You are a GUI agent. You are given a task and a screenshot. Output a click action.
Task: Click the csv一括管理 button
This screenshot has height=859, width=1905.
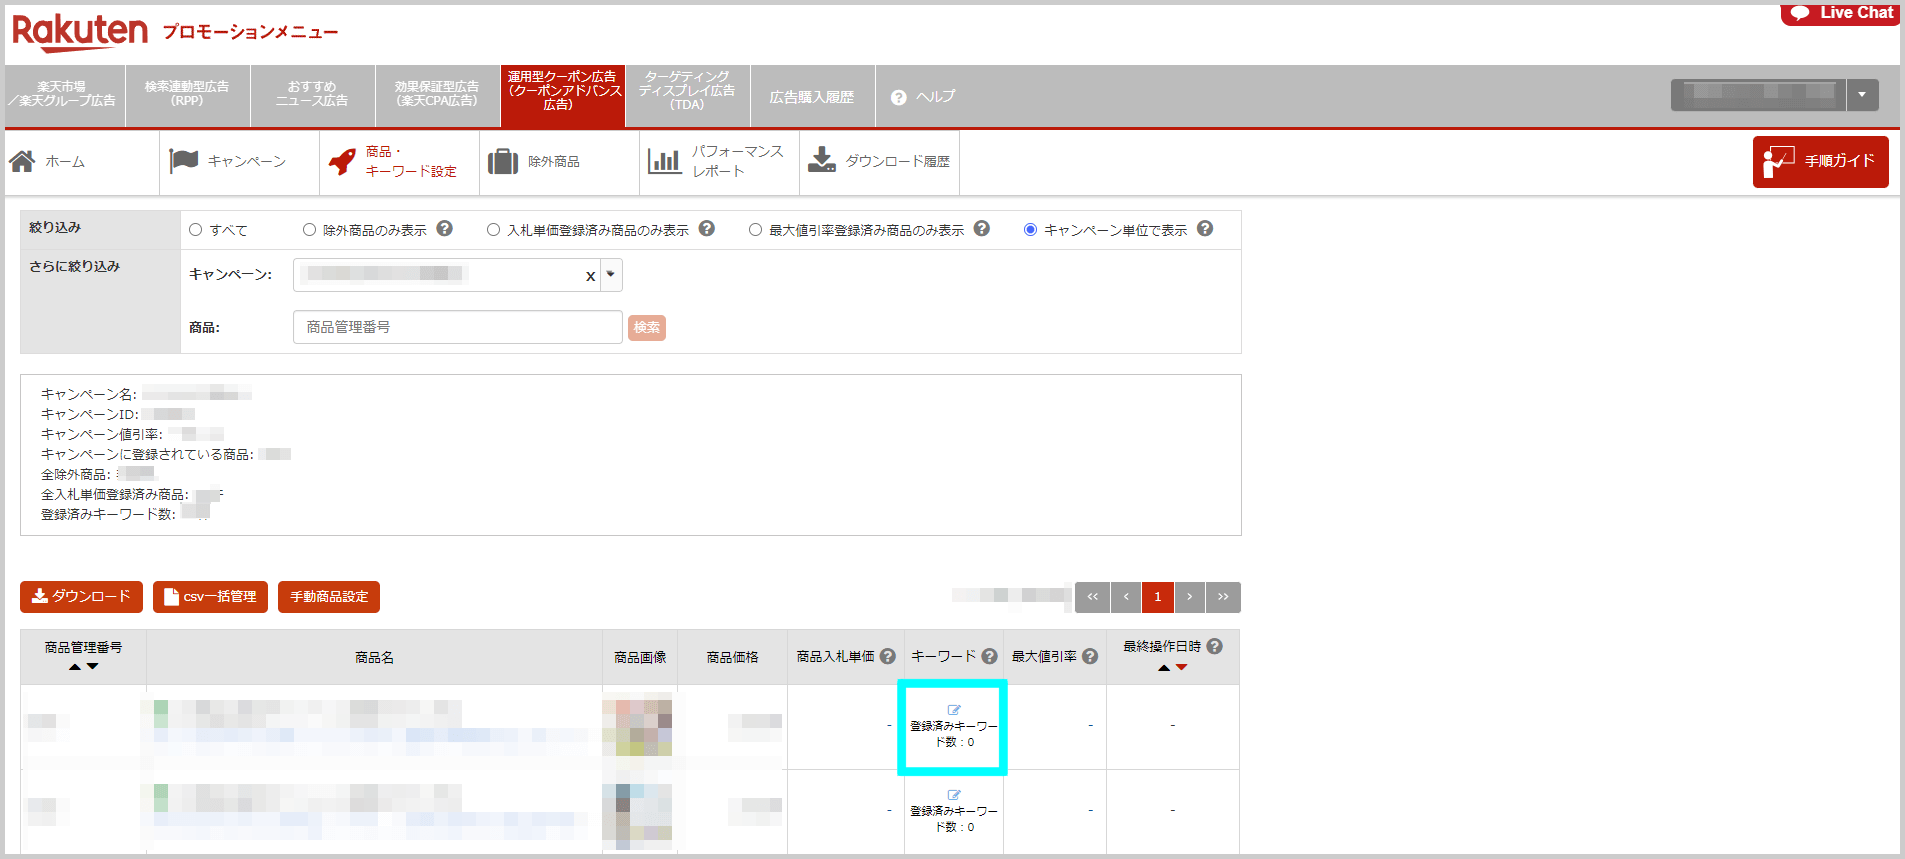point(210,597)
